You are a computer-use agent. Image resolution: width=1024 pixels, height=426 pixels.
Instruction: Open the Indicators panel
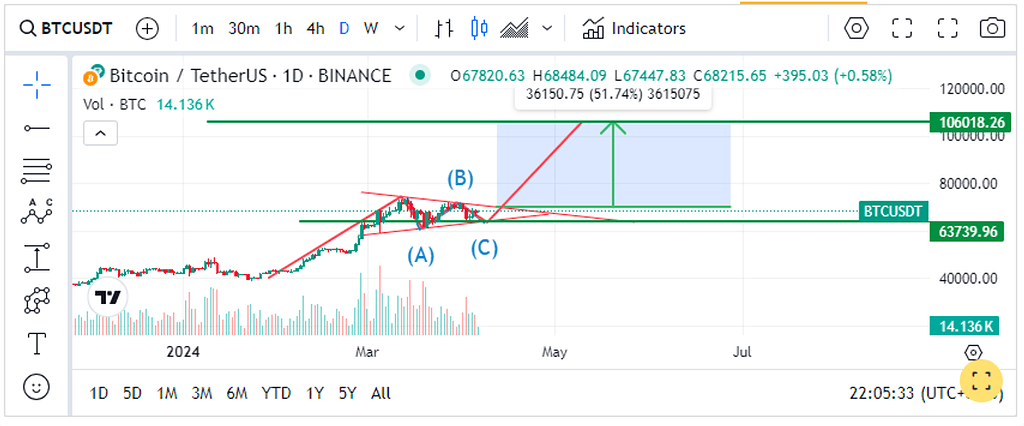point(634,28)
